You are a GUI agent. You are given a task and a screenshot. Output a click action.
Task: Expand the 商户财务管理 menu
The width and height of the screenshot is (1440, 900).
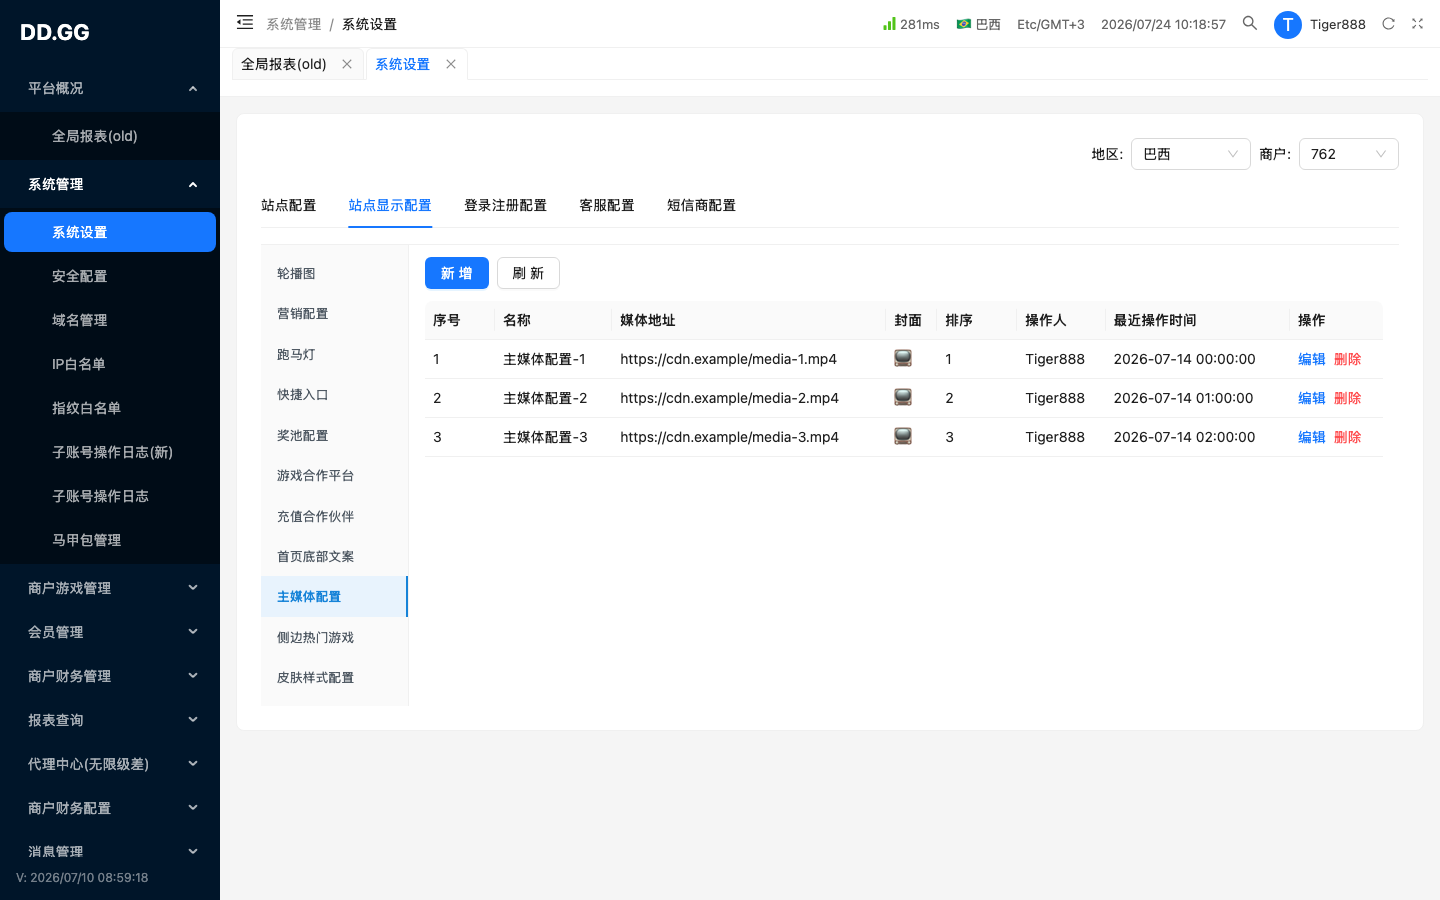110,676
